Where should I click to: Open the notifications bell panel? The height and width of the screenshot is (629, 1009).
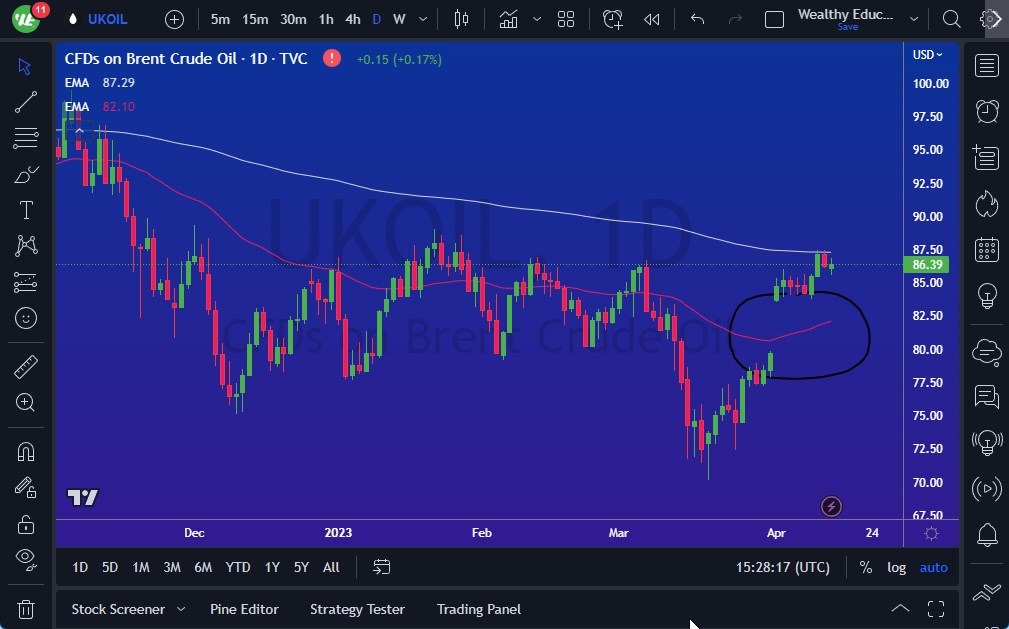[986, 534]
